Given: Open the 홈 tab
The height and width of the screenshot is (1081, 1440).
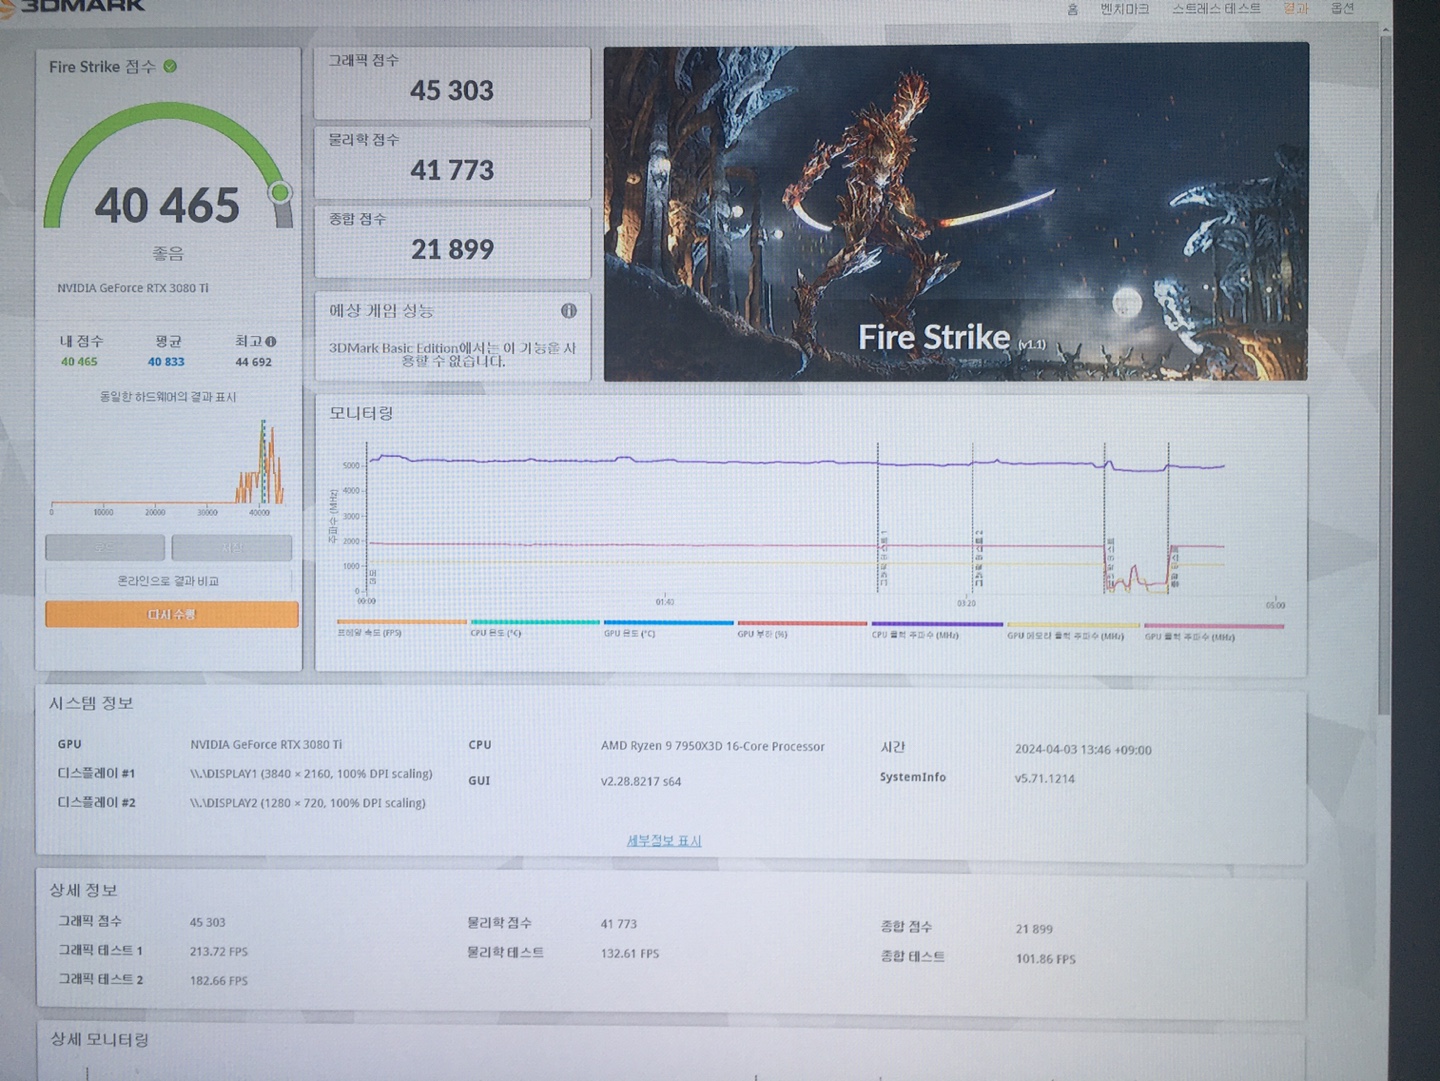Looking at the screenshot, I should click(1072, 9).
